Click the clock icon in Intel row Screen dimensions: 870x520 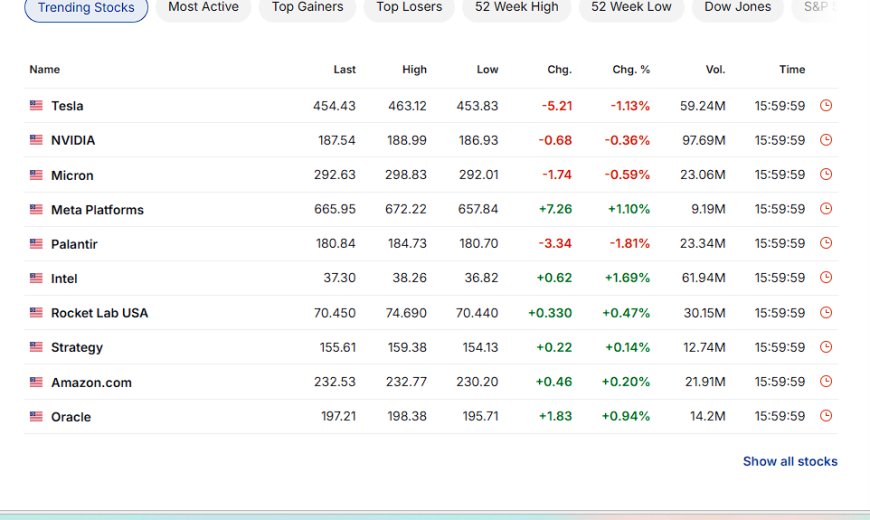[x=826, y=277]
